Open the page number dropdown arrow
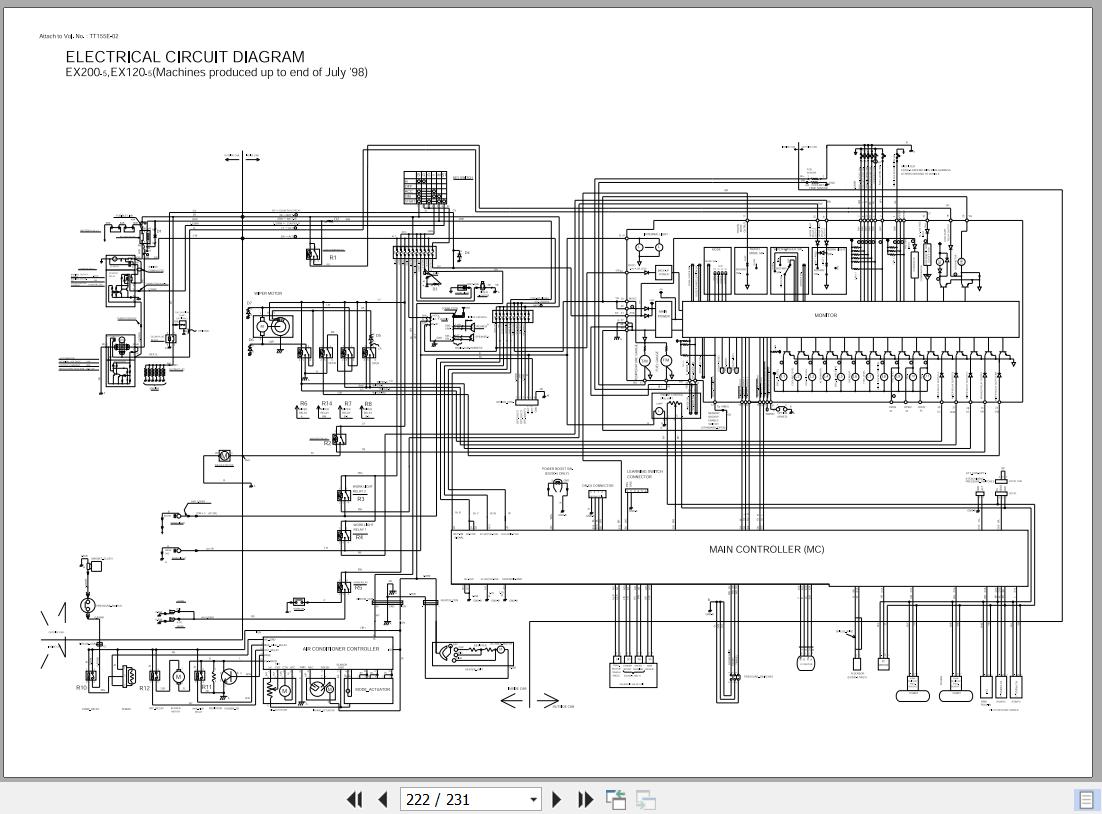 click(x=533, y=799)
